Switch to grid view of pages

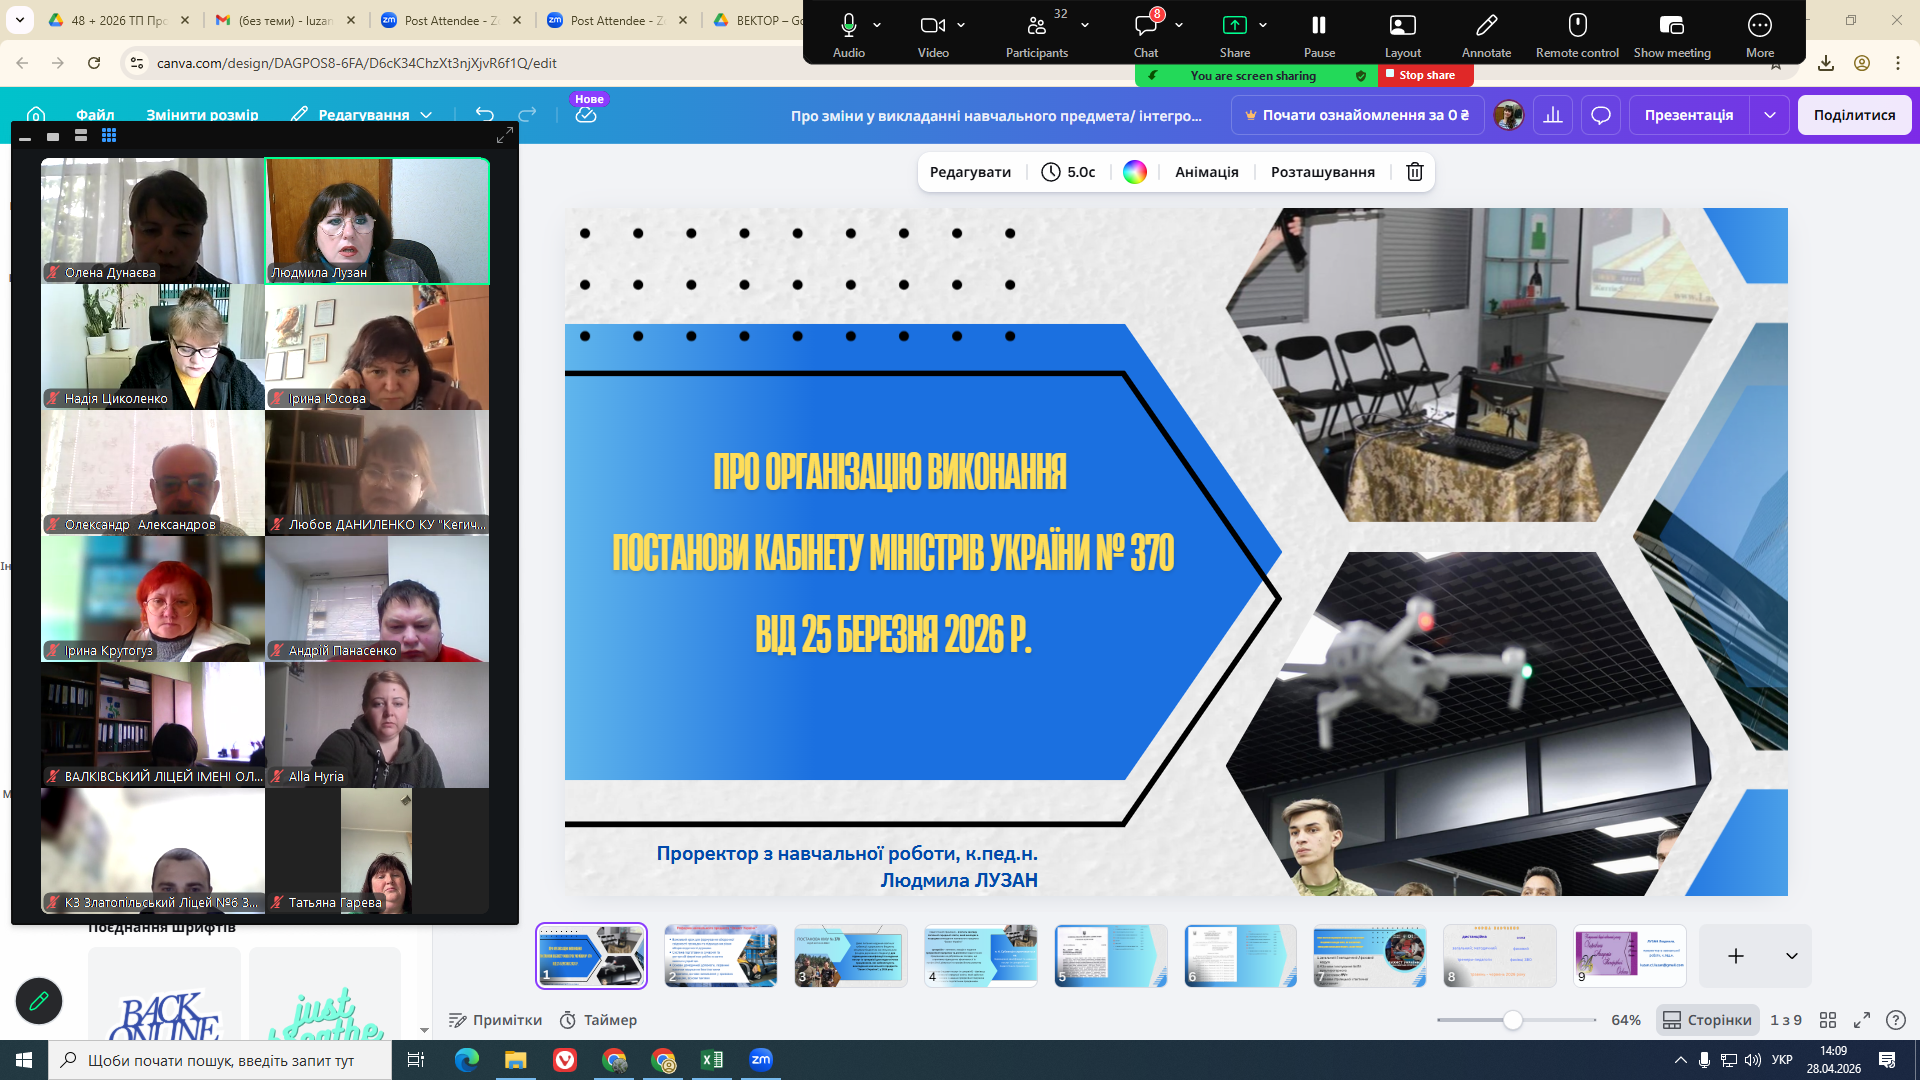click(1827, 1020)
